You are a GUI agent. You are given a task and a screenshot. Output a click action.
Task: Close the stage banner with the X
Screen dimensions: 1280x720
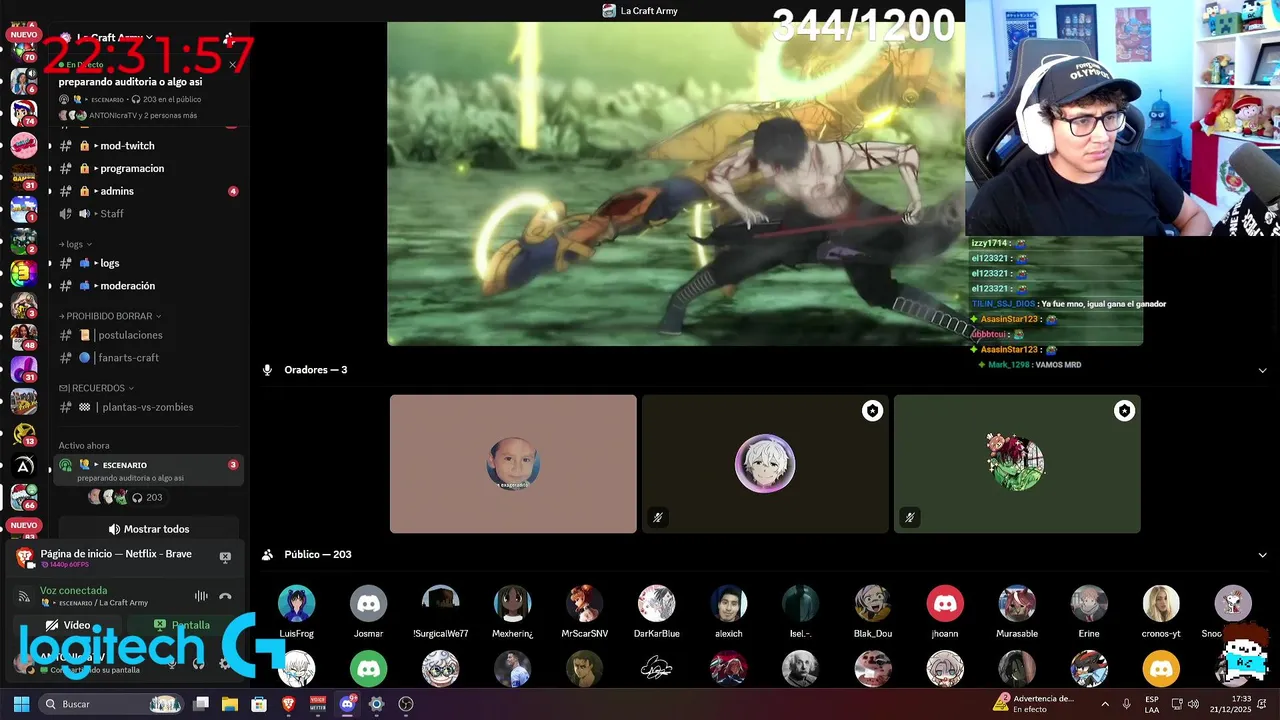(x=232, y=65)
